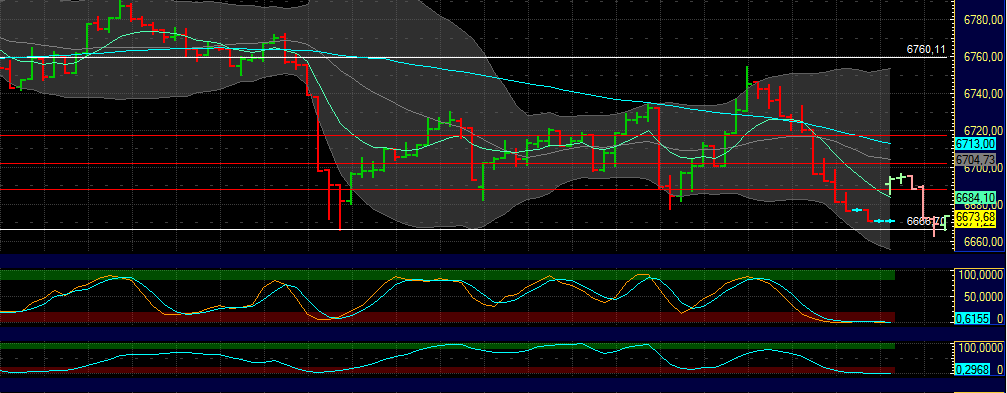This screenshot has width=1007, height=393.
Task: Select the 0,2968 oscillator value tag
Action: (972, 369)
